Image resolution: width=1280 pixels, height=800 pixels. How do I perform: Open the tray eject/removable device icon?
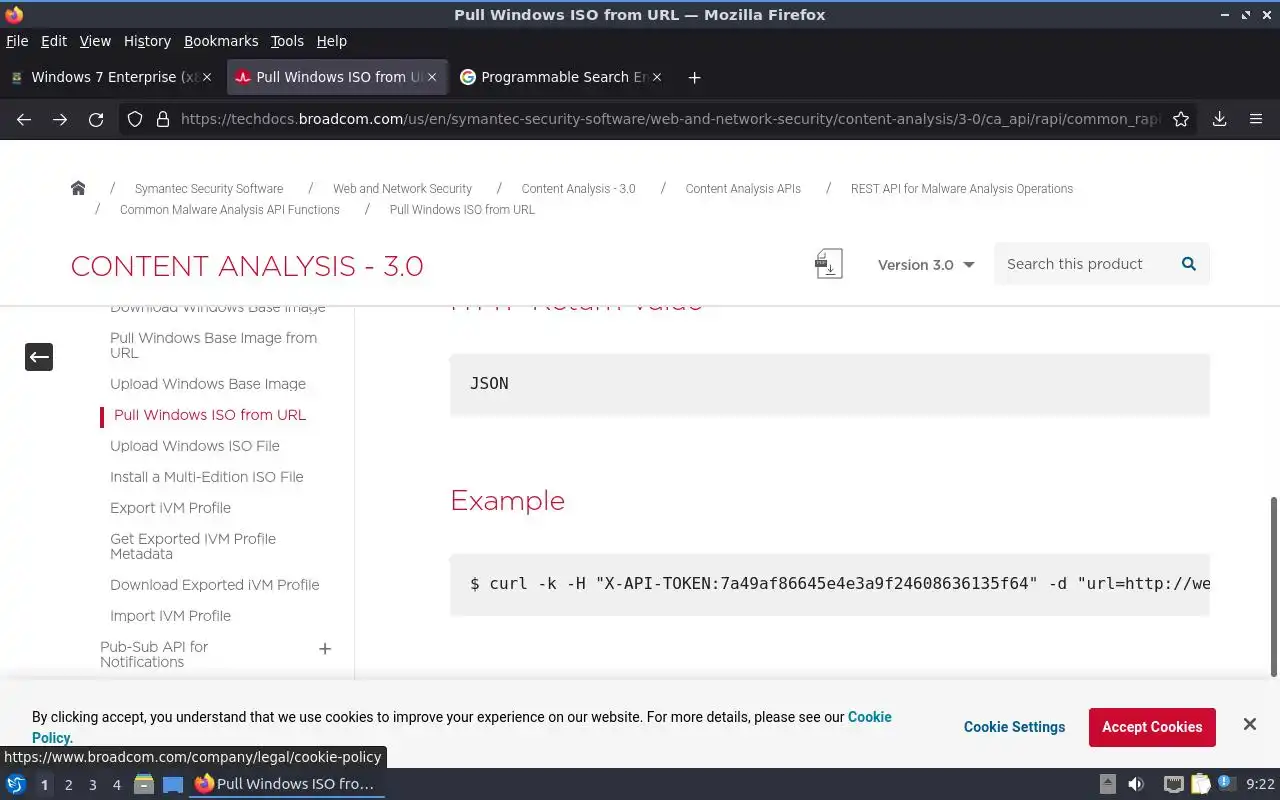click(x=1108, y=785)
